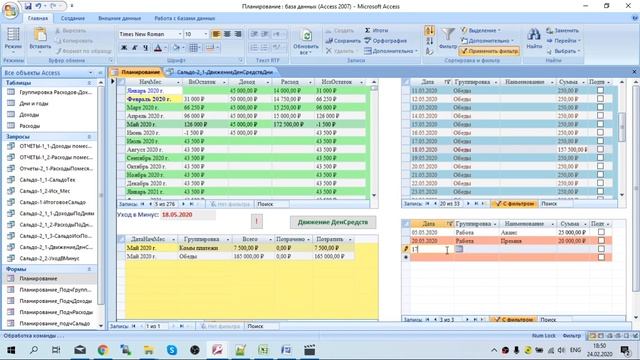Viewport: 640px width, 360px height.
Task: Toggle checkbox in the empty new-record row
Action: click(601, 257)
